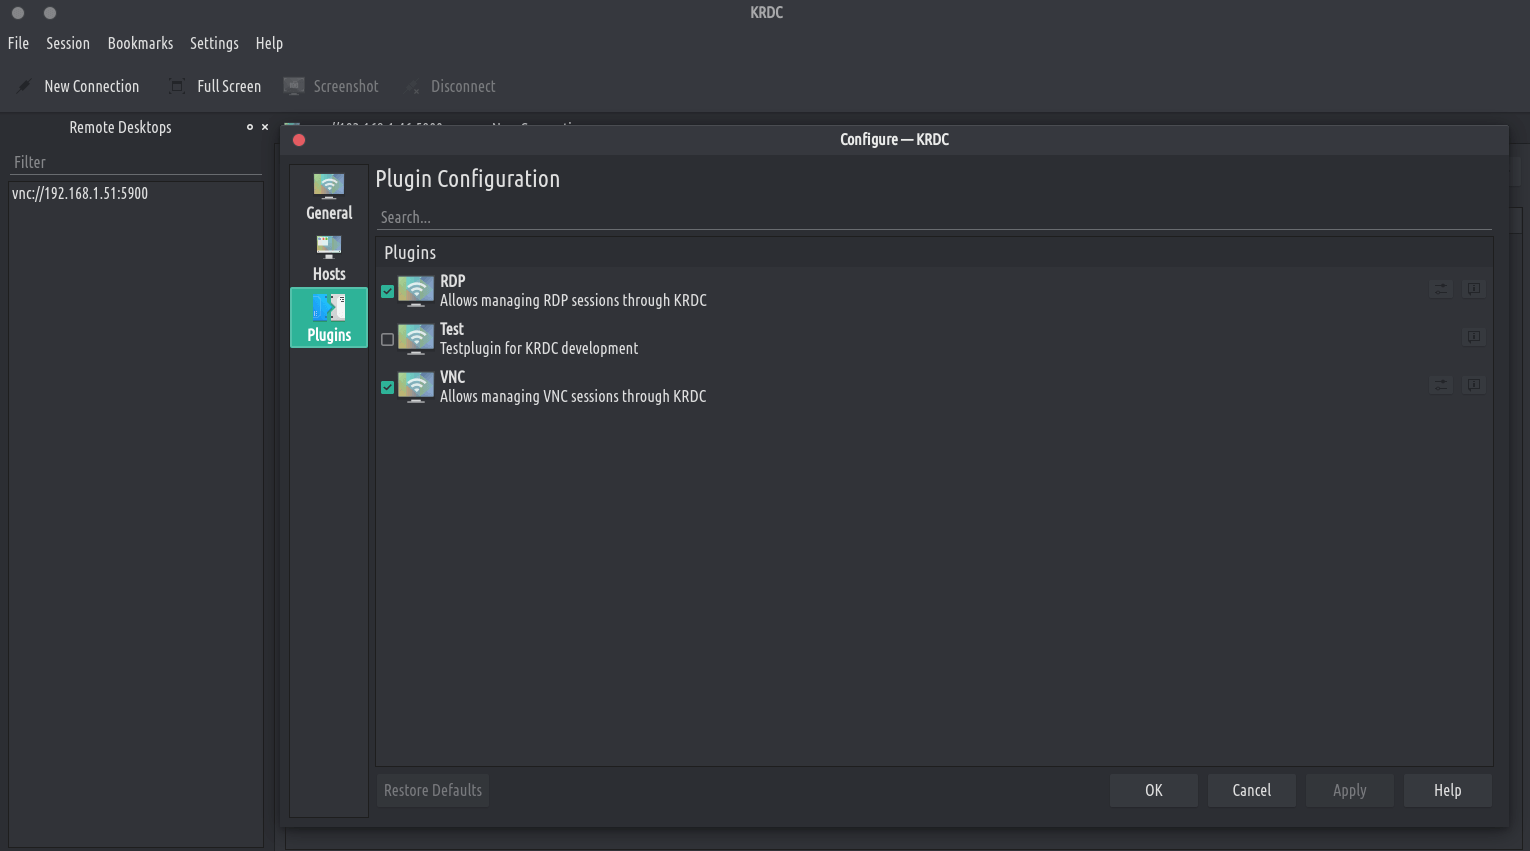Open the Bookmarks menu
This screenshot has width=1530, height=851.
coord(140,43)
